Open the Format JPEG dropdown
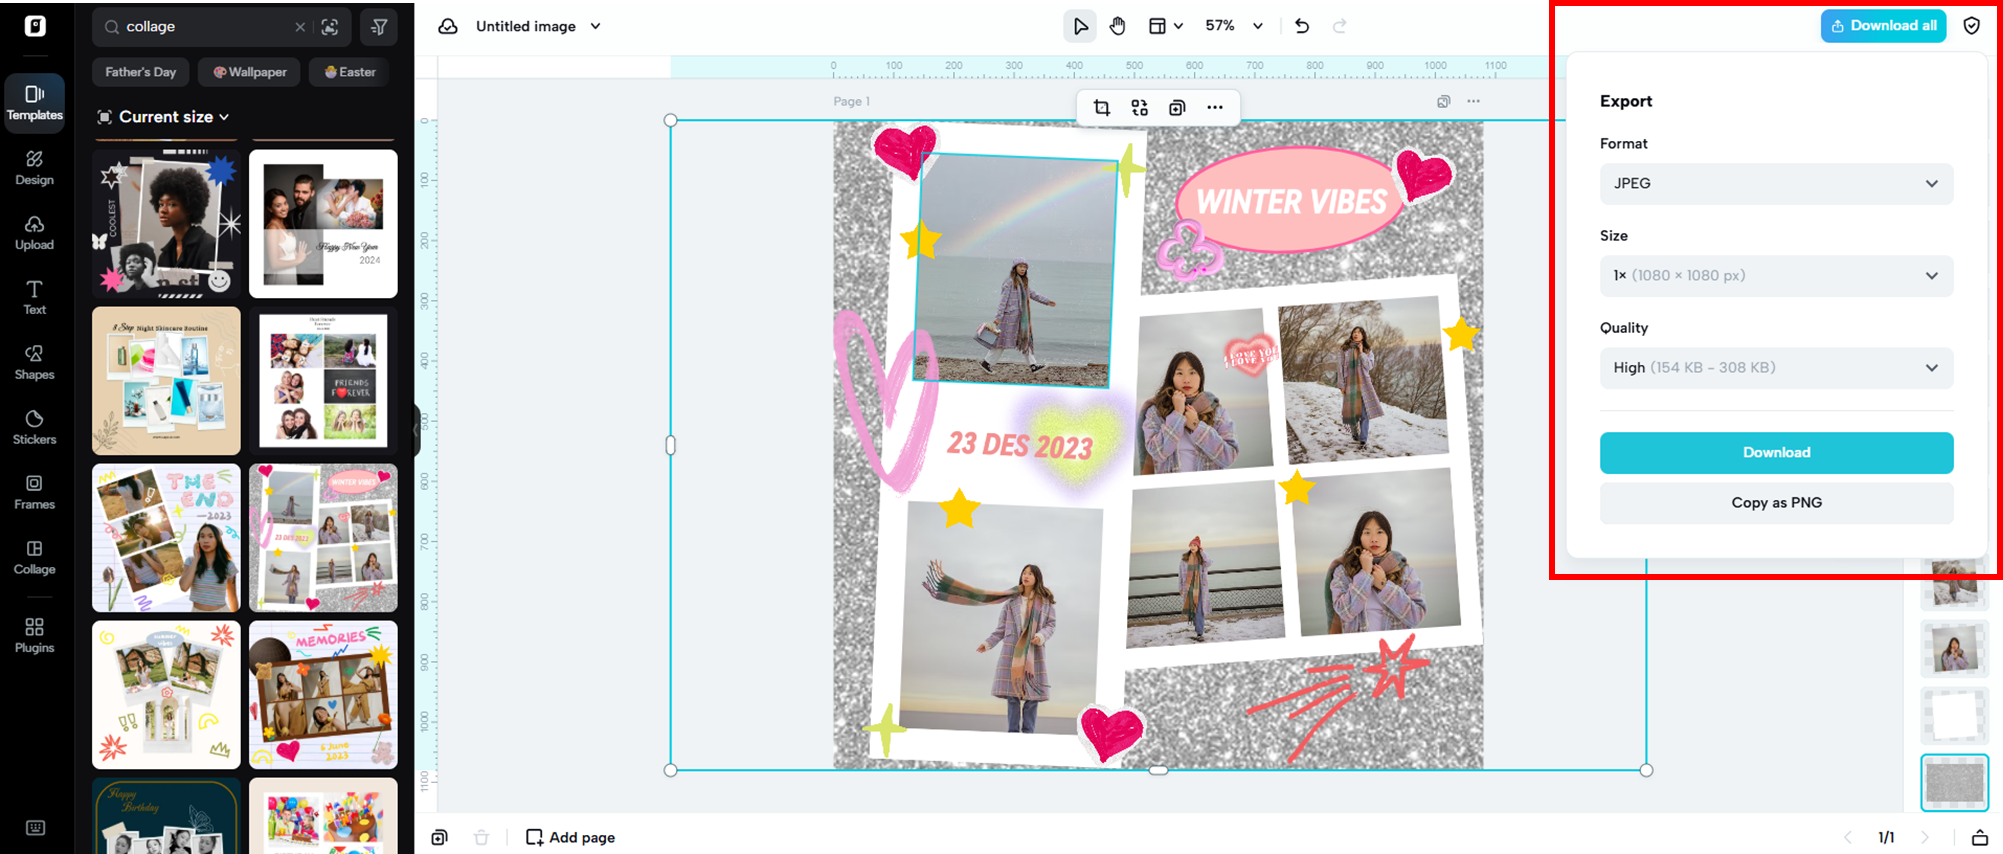Image resolution: width=2003 pixels, height=854 pixels. pyautogui.click(x=1775, y=184)
